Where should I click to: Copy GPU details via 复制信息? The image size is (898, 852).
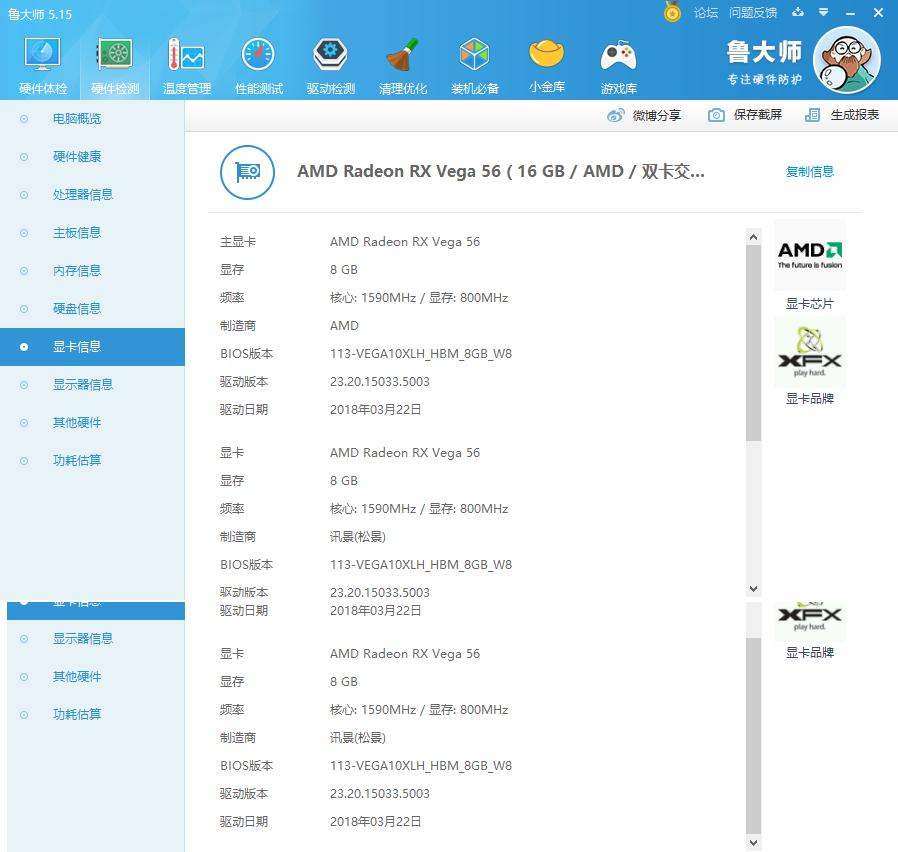coord(809,171)
